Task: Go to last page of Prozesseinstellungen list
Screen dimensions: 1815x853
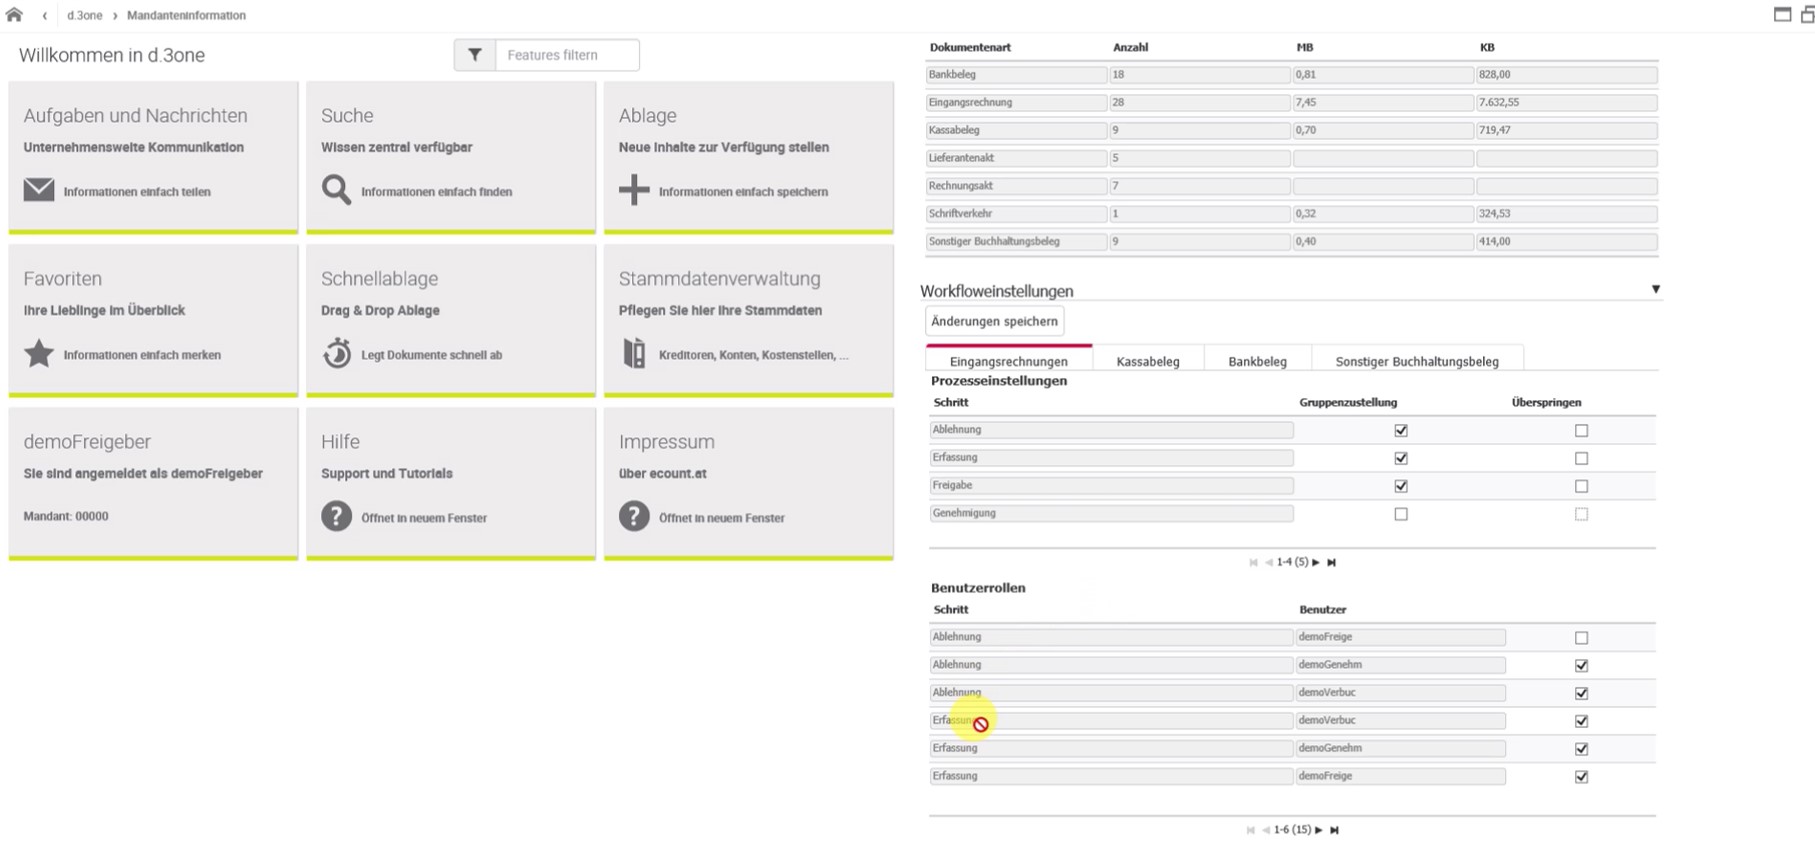Action: pos(1331,563)
